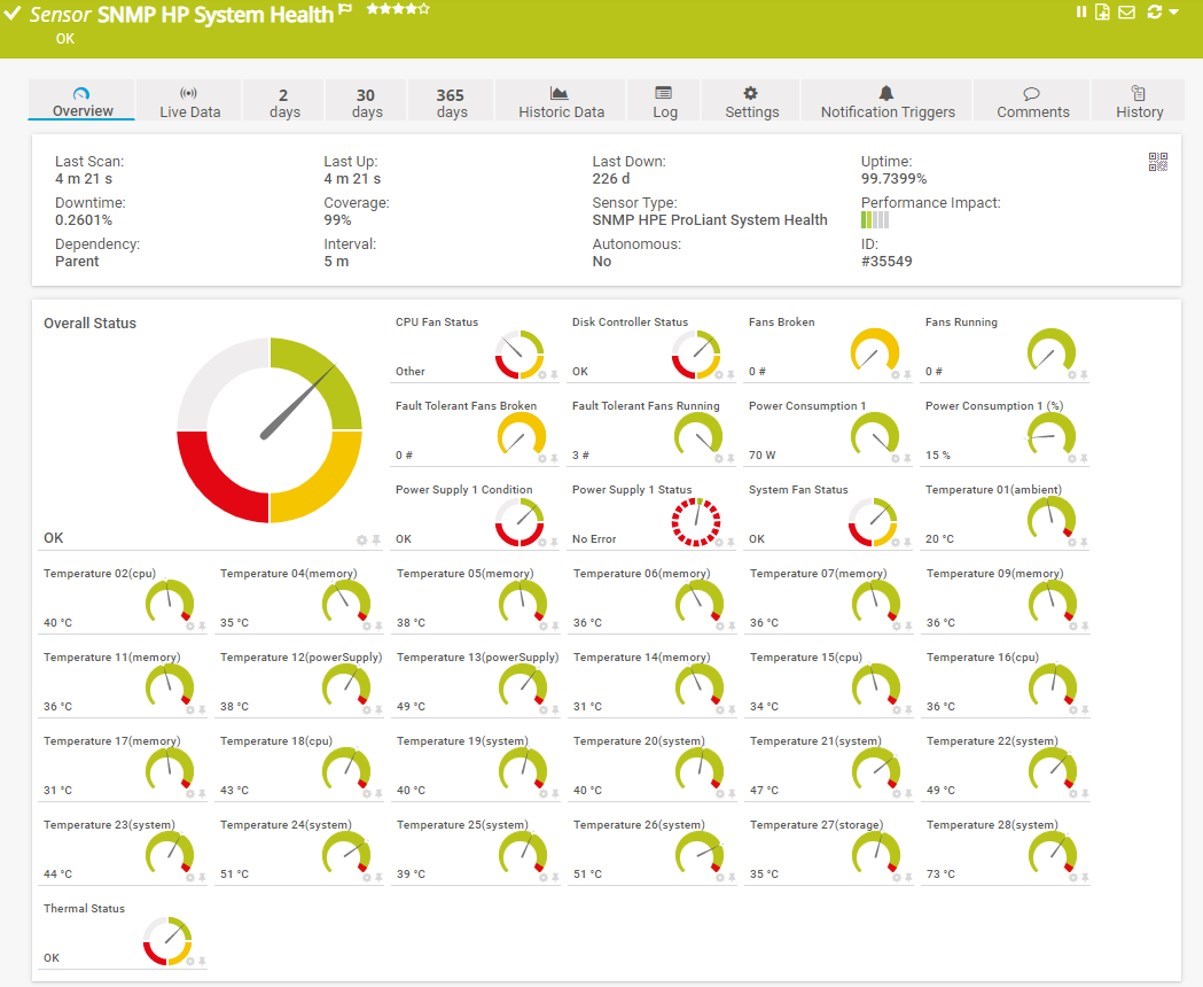The height and width of the screenshot is (987, 1203).
Task: Pause the SNMP HP System Health sensor
Action: (x=1081, y=12)
